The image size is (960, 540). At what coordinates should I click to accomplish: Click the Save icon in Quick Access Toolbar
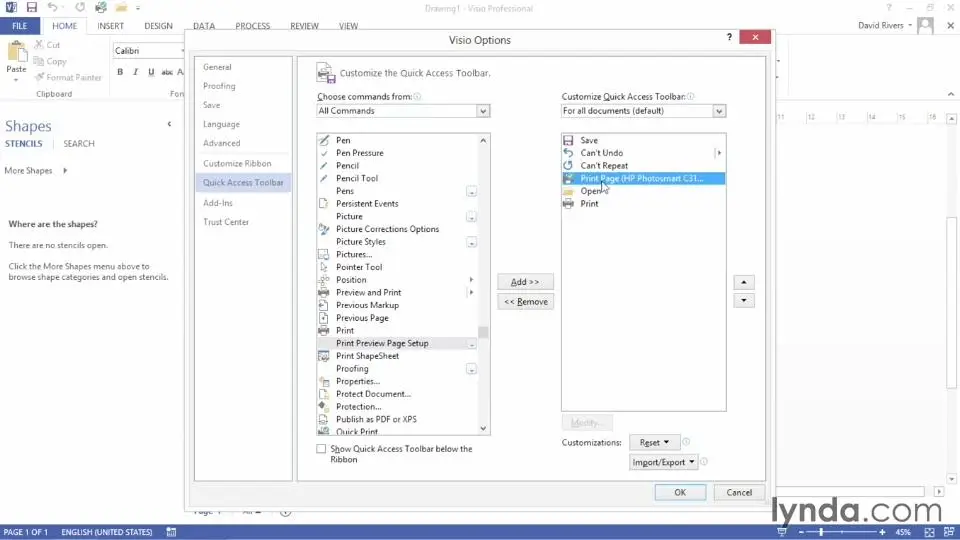pos(31,8)
